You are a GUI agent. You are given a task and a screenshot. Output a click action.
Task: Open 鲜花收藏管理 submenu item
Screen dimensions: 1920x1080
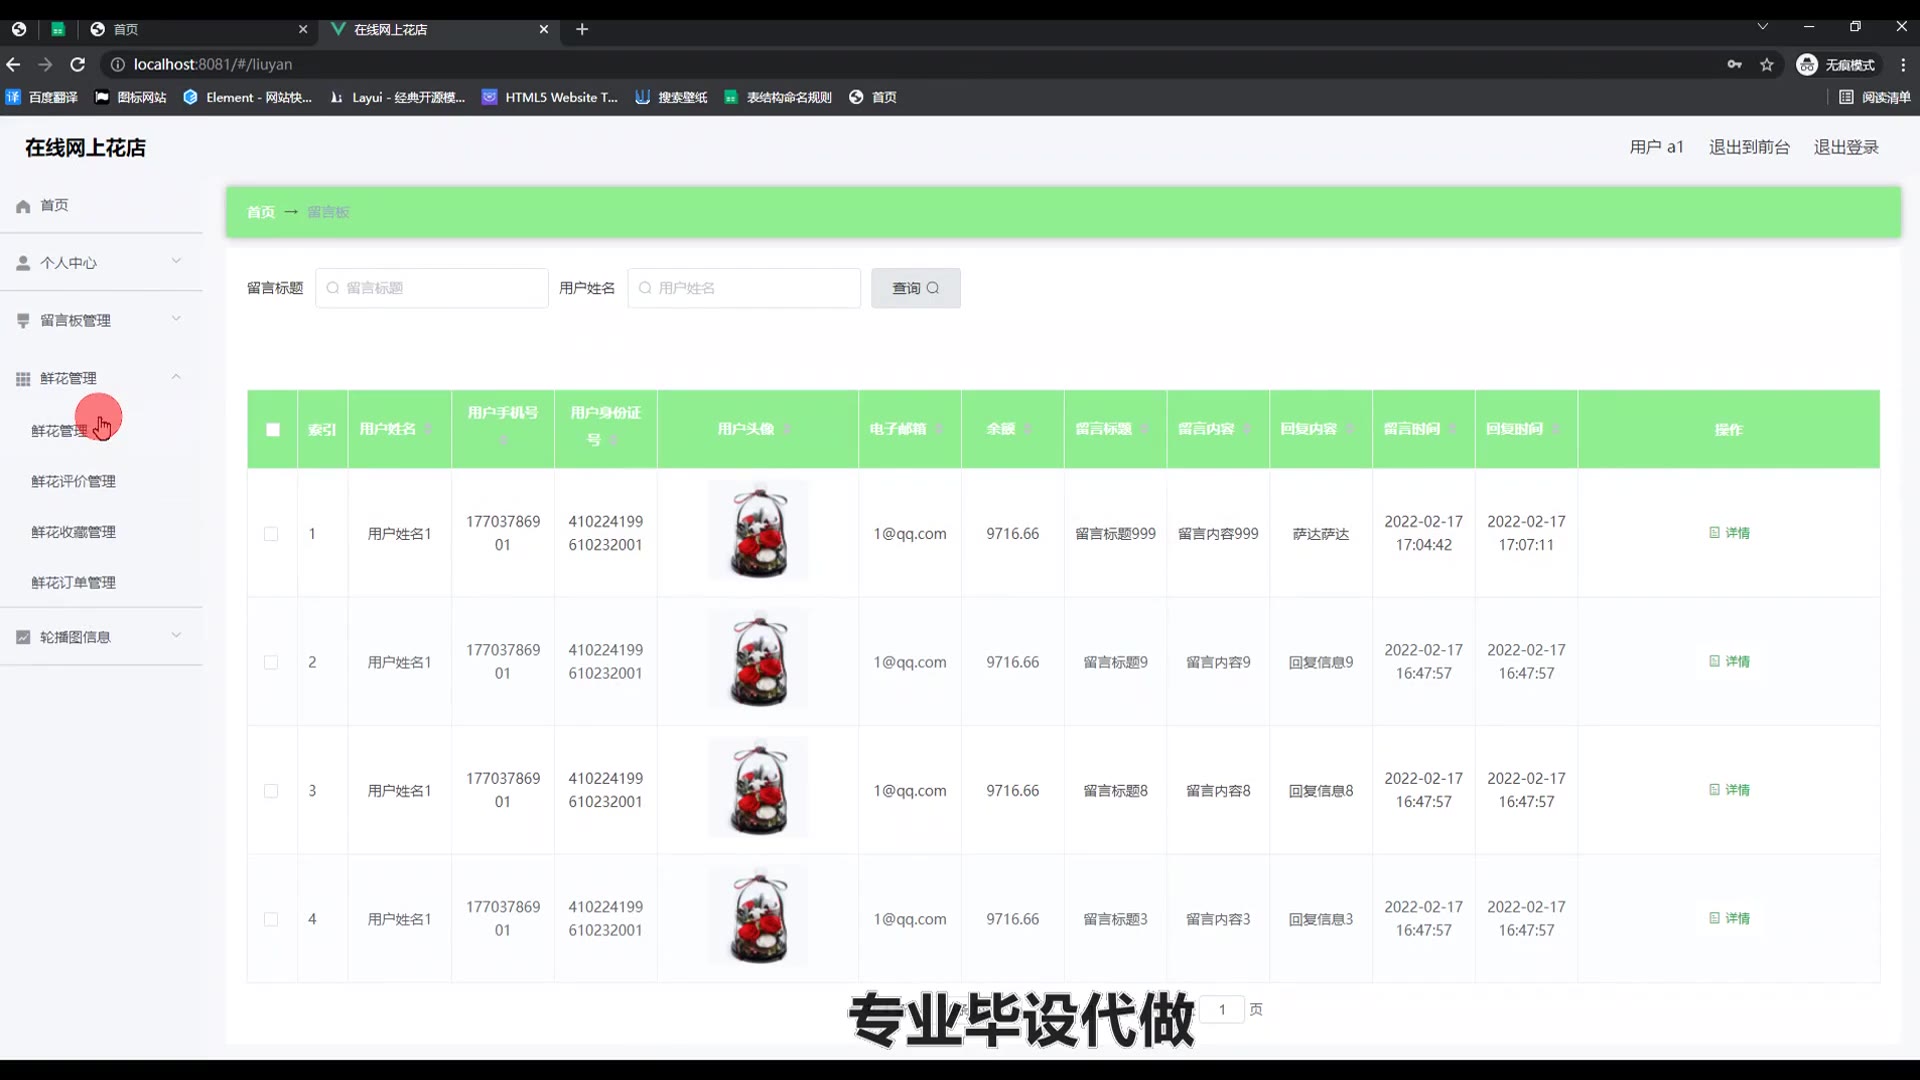click(x=73, y=532)
